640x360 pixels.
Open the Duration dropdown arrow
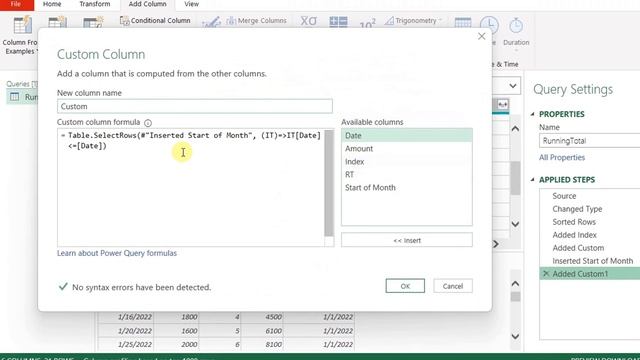click(x=516, y=50)
